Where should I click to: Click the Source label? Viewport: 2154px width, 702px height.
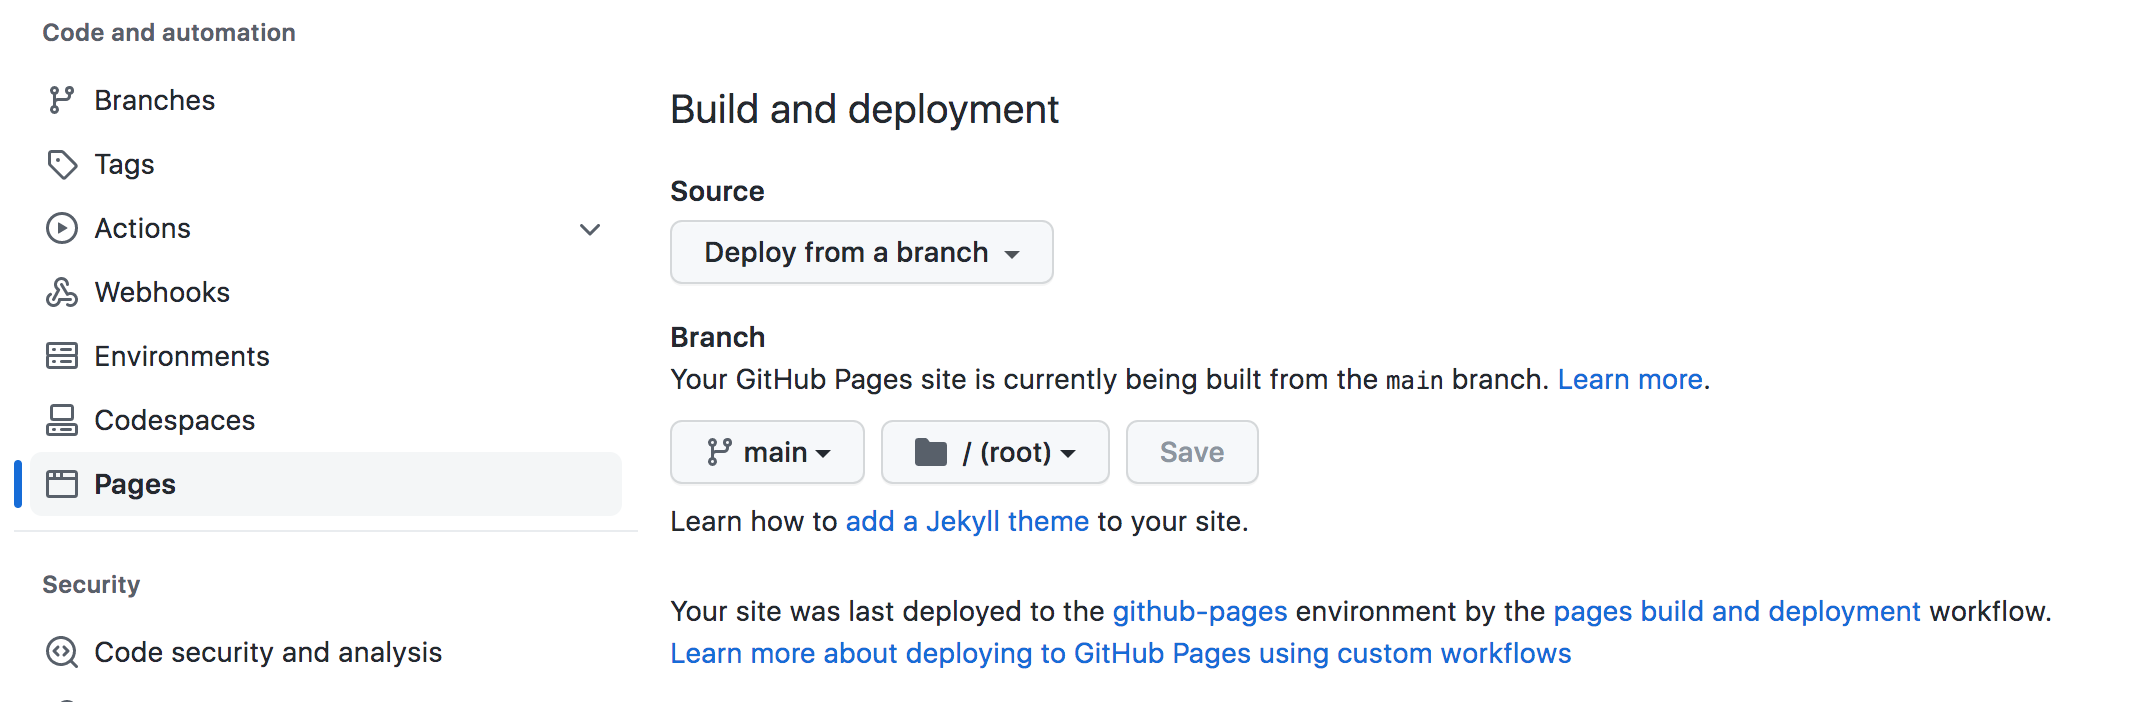point(717,191)
